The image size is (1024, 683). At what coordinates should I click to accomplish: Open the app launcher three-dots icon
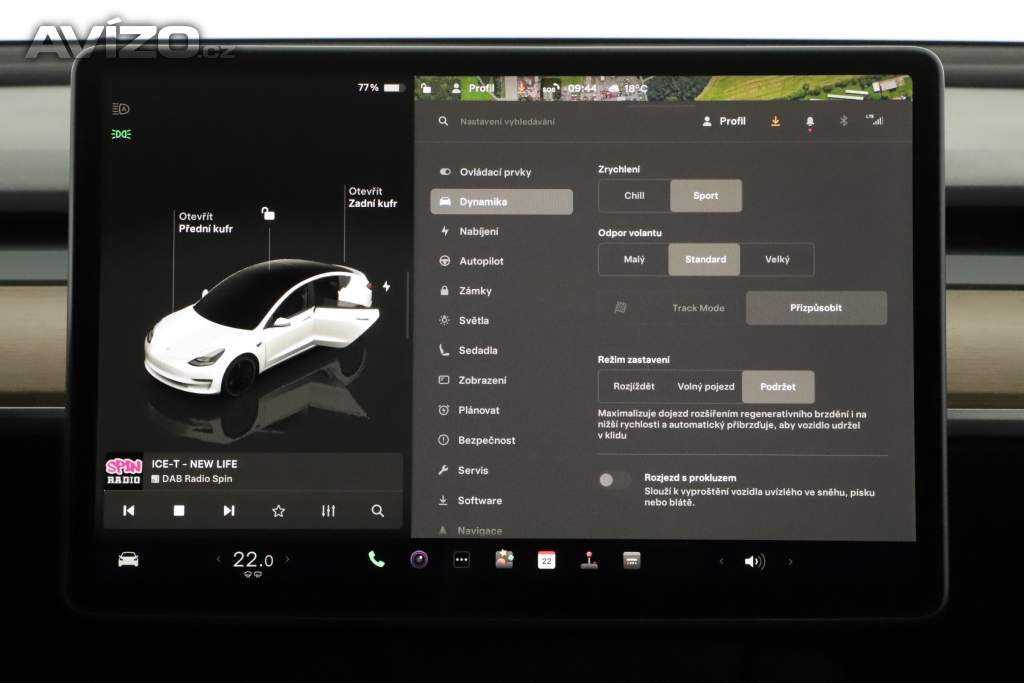coord(462,560)
